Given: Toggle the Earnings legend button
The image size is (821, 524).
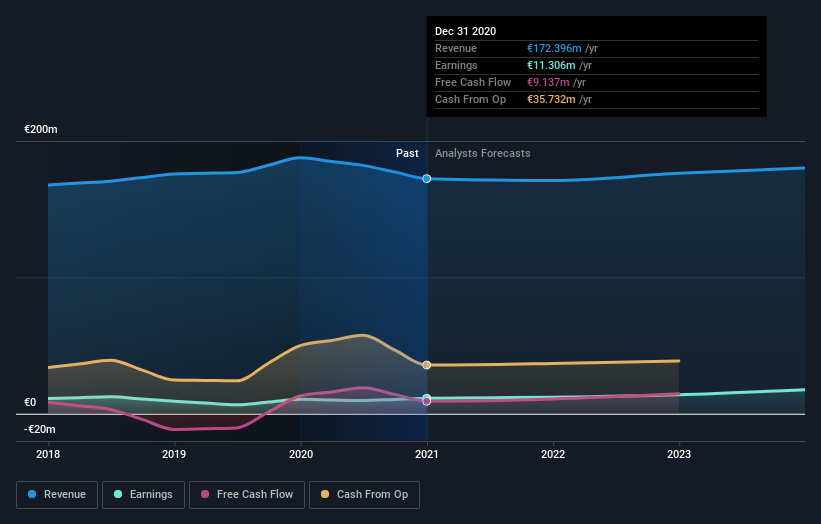Looking at the screenshot, I should click(143, 495).
